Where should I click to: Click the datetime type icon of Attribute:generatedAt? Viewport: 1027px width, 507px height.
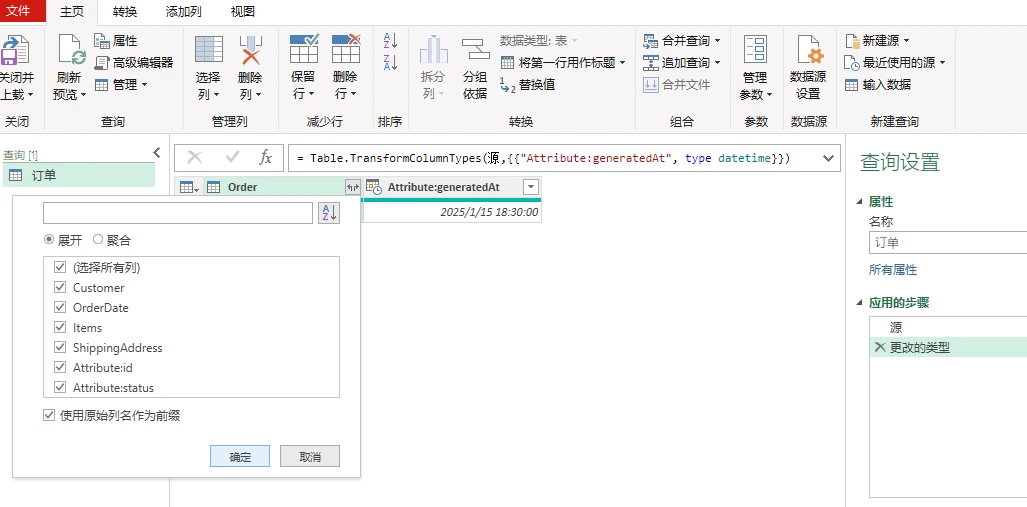[374, 187]
